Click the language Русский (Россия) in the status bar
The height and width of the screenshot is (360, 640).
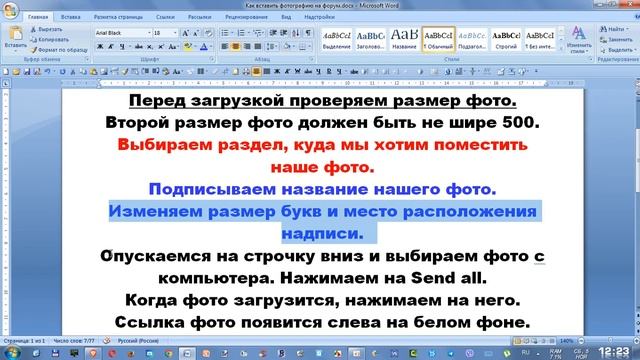[x=138, y=341]
